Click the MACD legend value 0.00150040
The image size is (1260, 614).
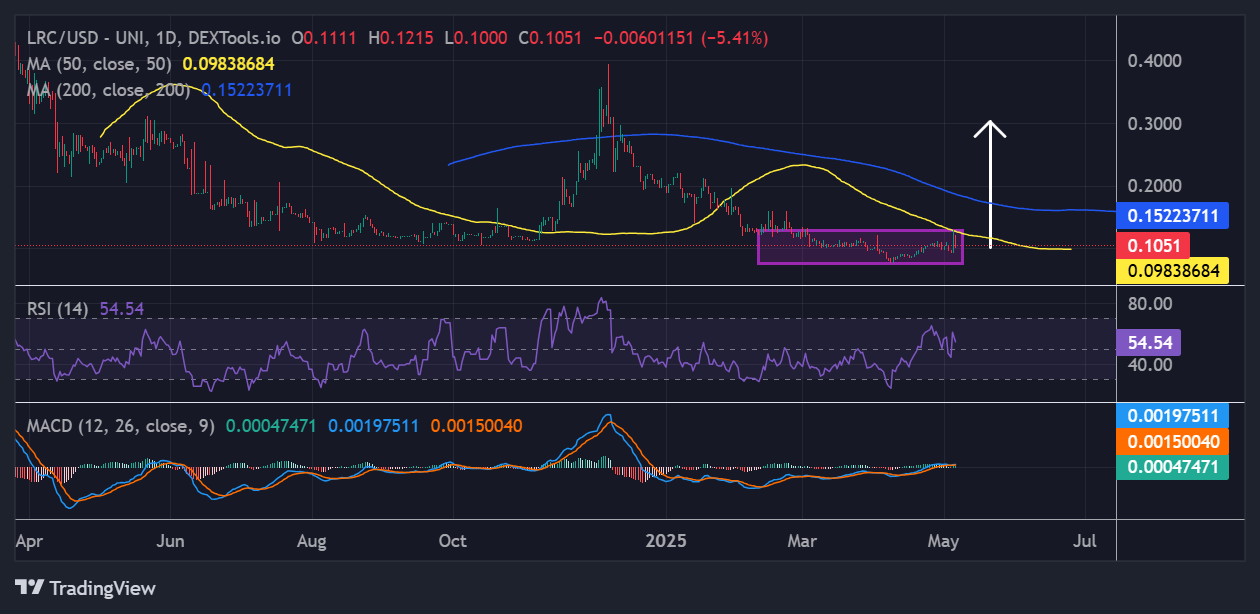(x=476, y=426)
